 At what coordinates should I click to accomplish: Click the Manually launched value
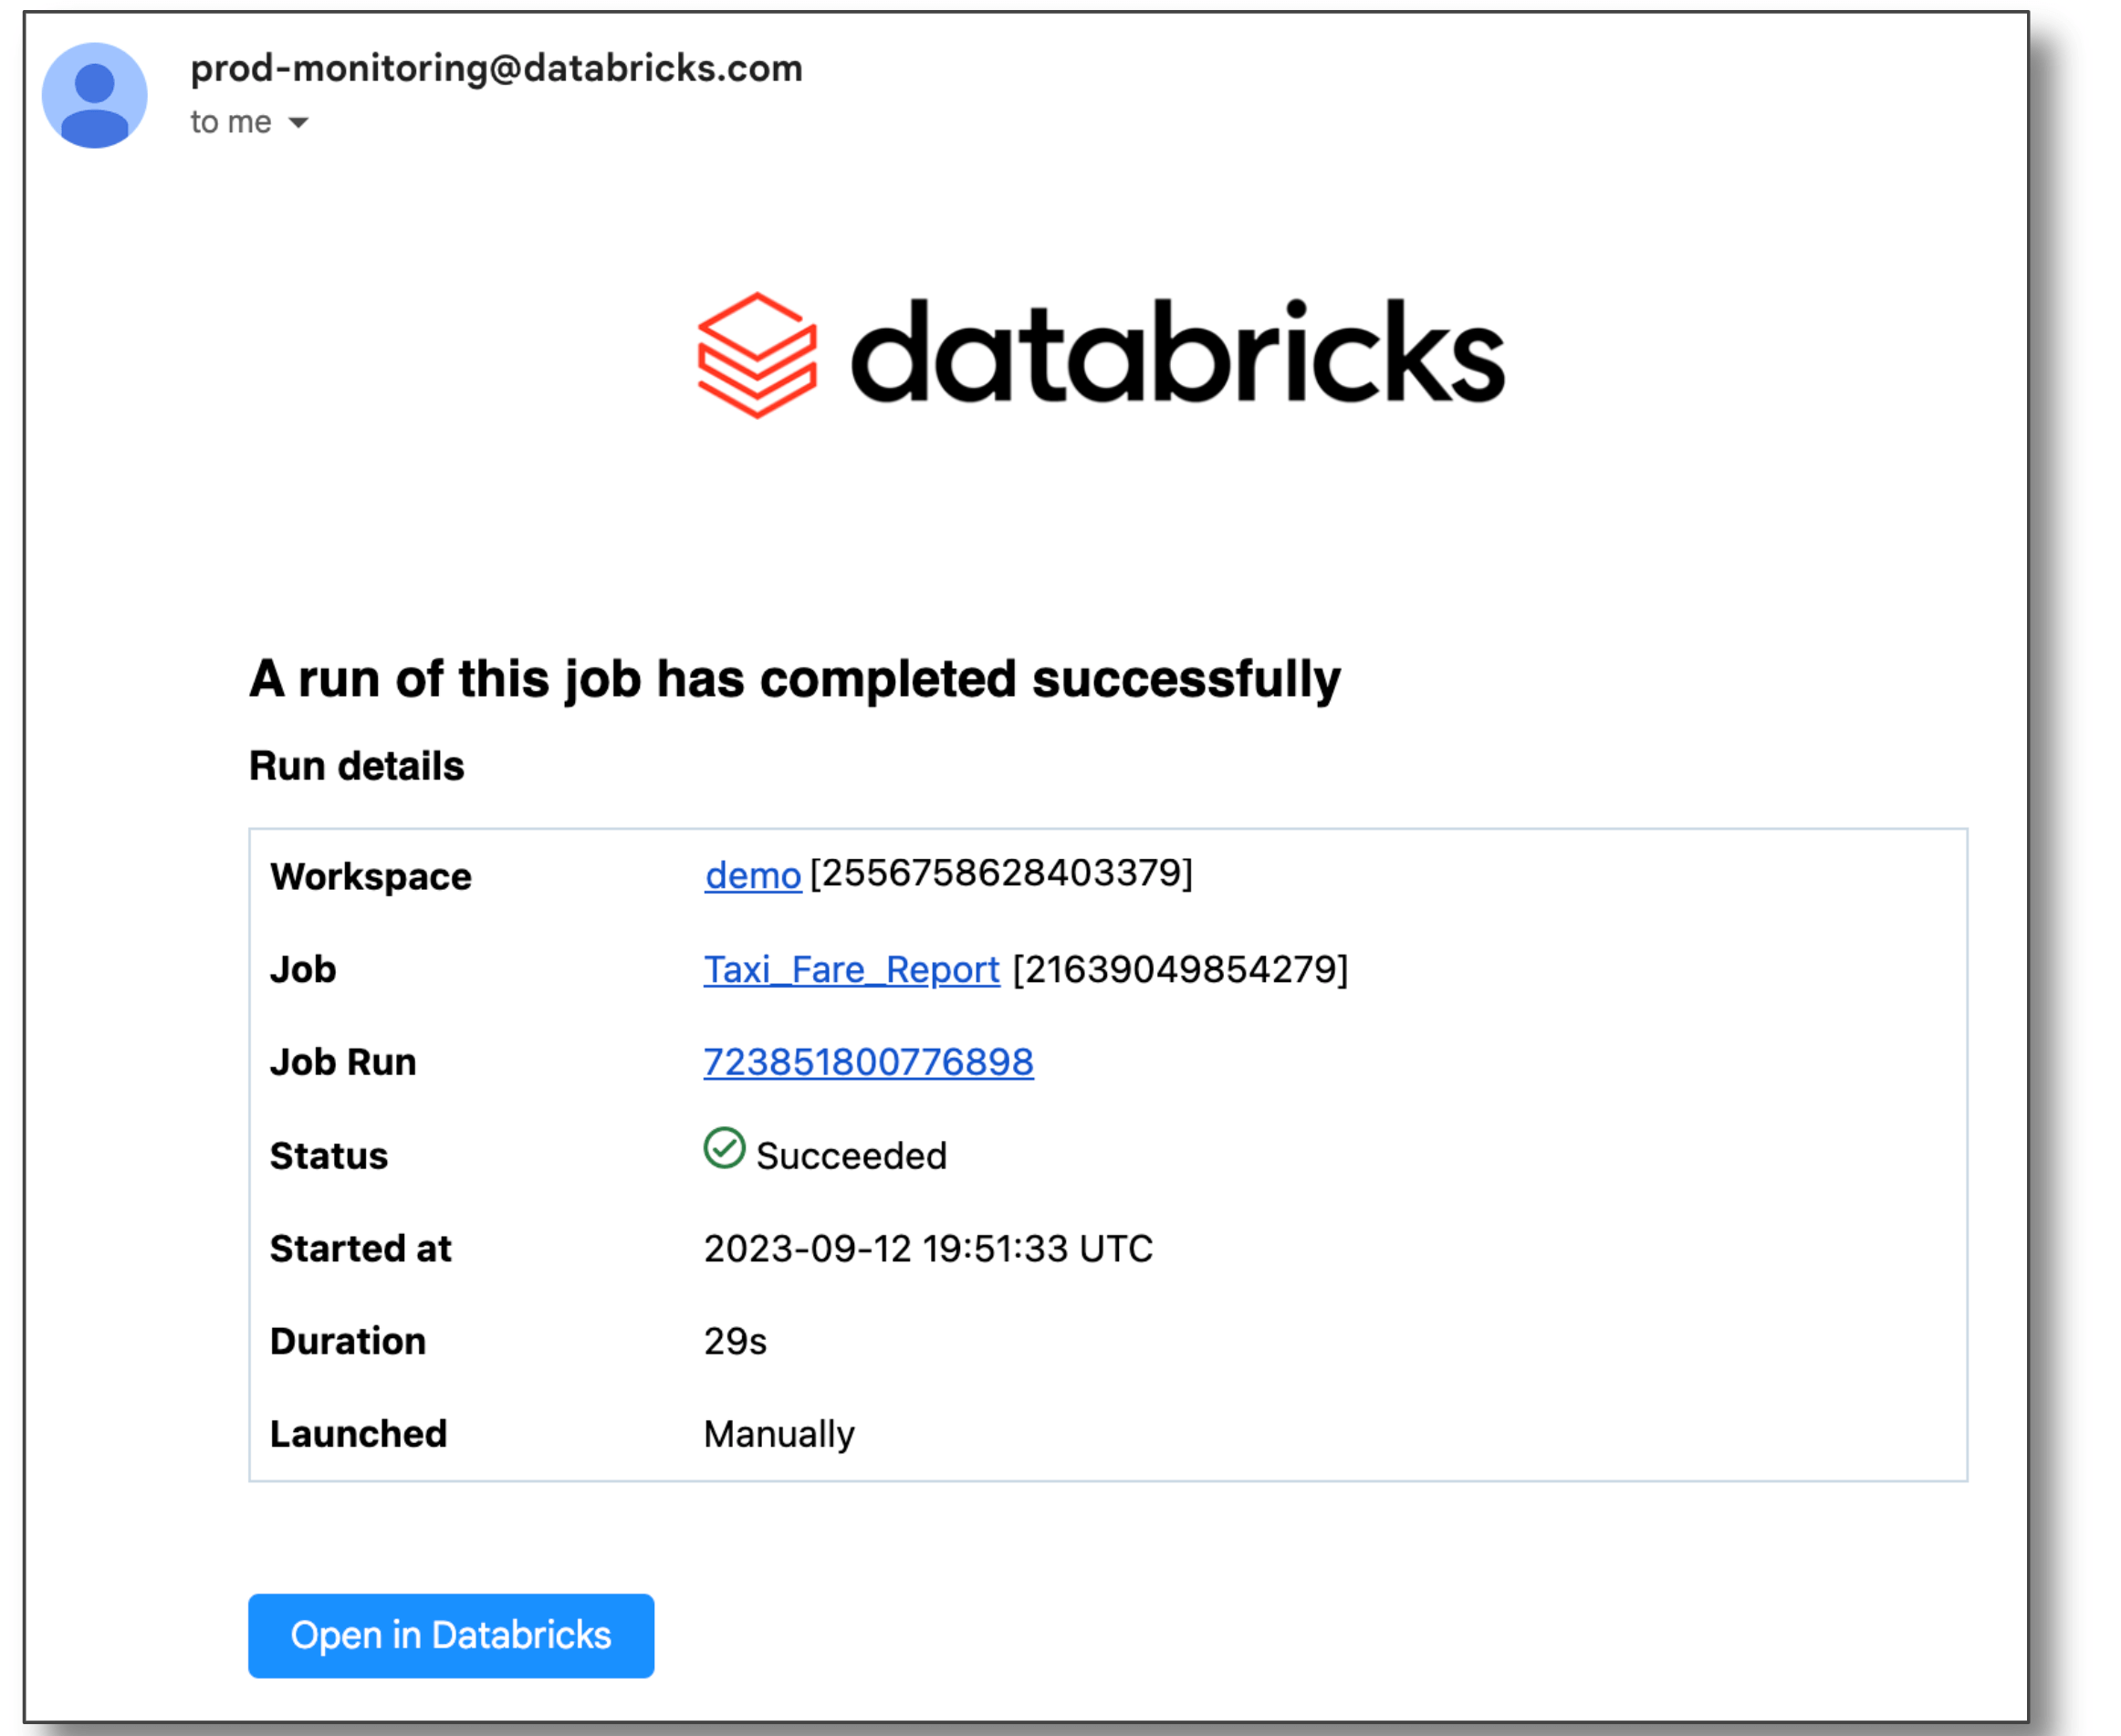[x=779, y=1434]
